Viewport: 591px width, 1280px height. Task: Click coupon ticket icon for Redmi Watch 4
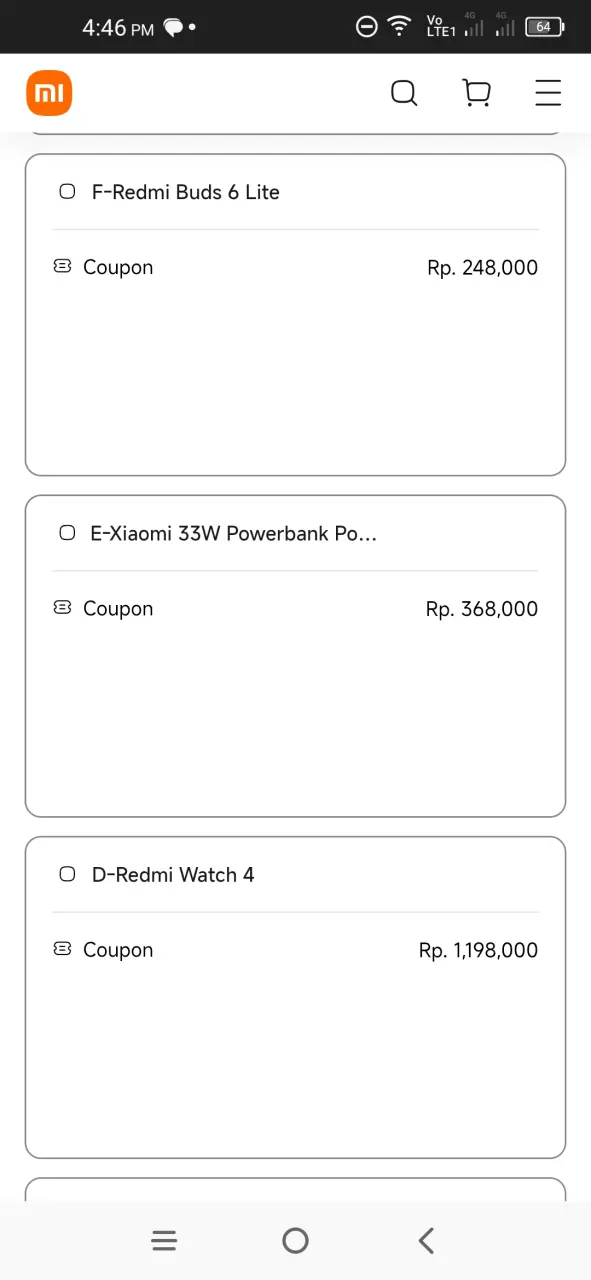point(62,949)
